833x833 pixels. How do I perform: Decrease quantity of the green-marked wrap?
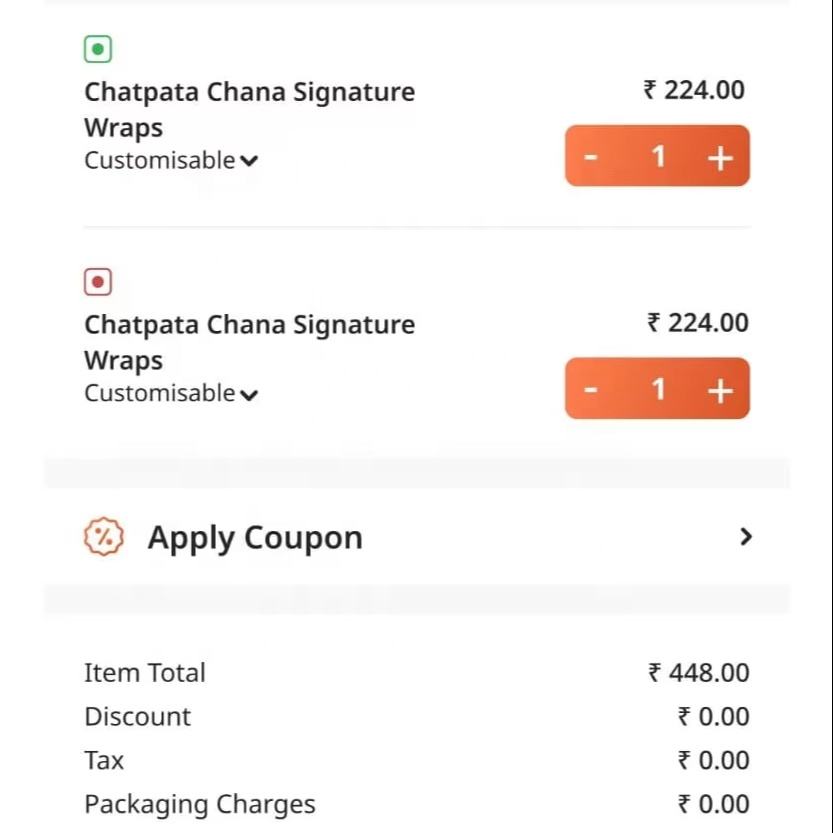tap(591, 157)
